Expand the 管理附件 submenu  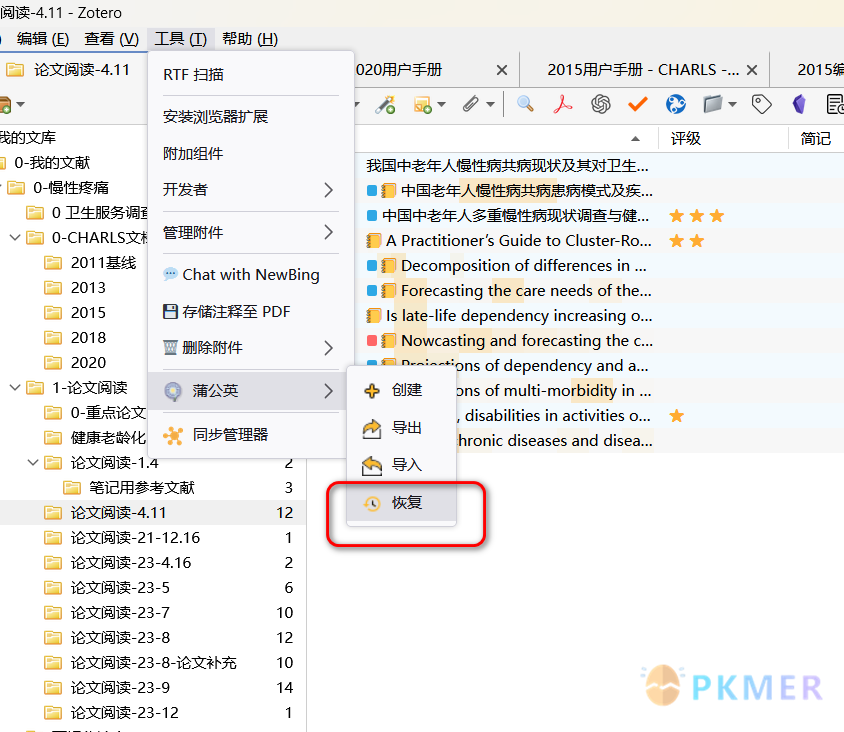(251, 233)
